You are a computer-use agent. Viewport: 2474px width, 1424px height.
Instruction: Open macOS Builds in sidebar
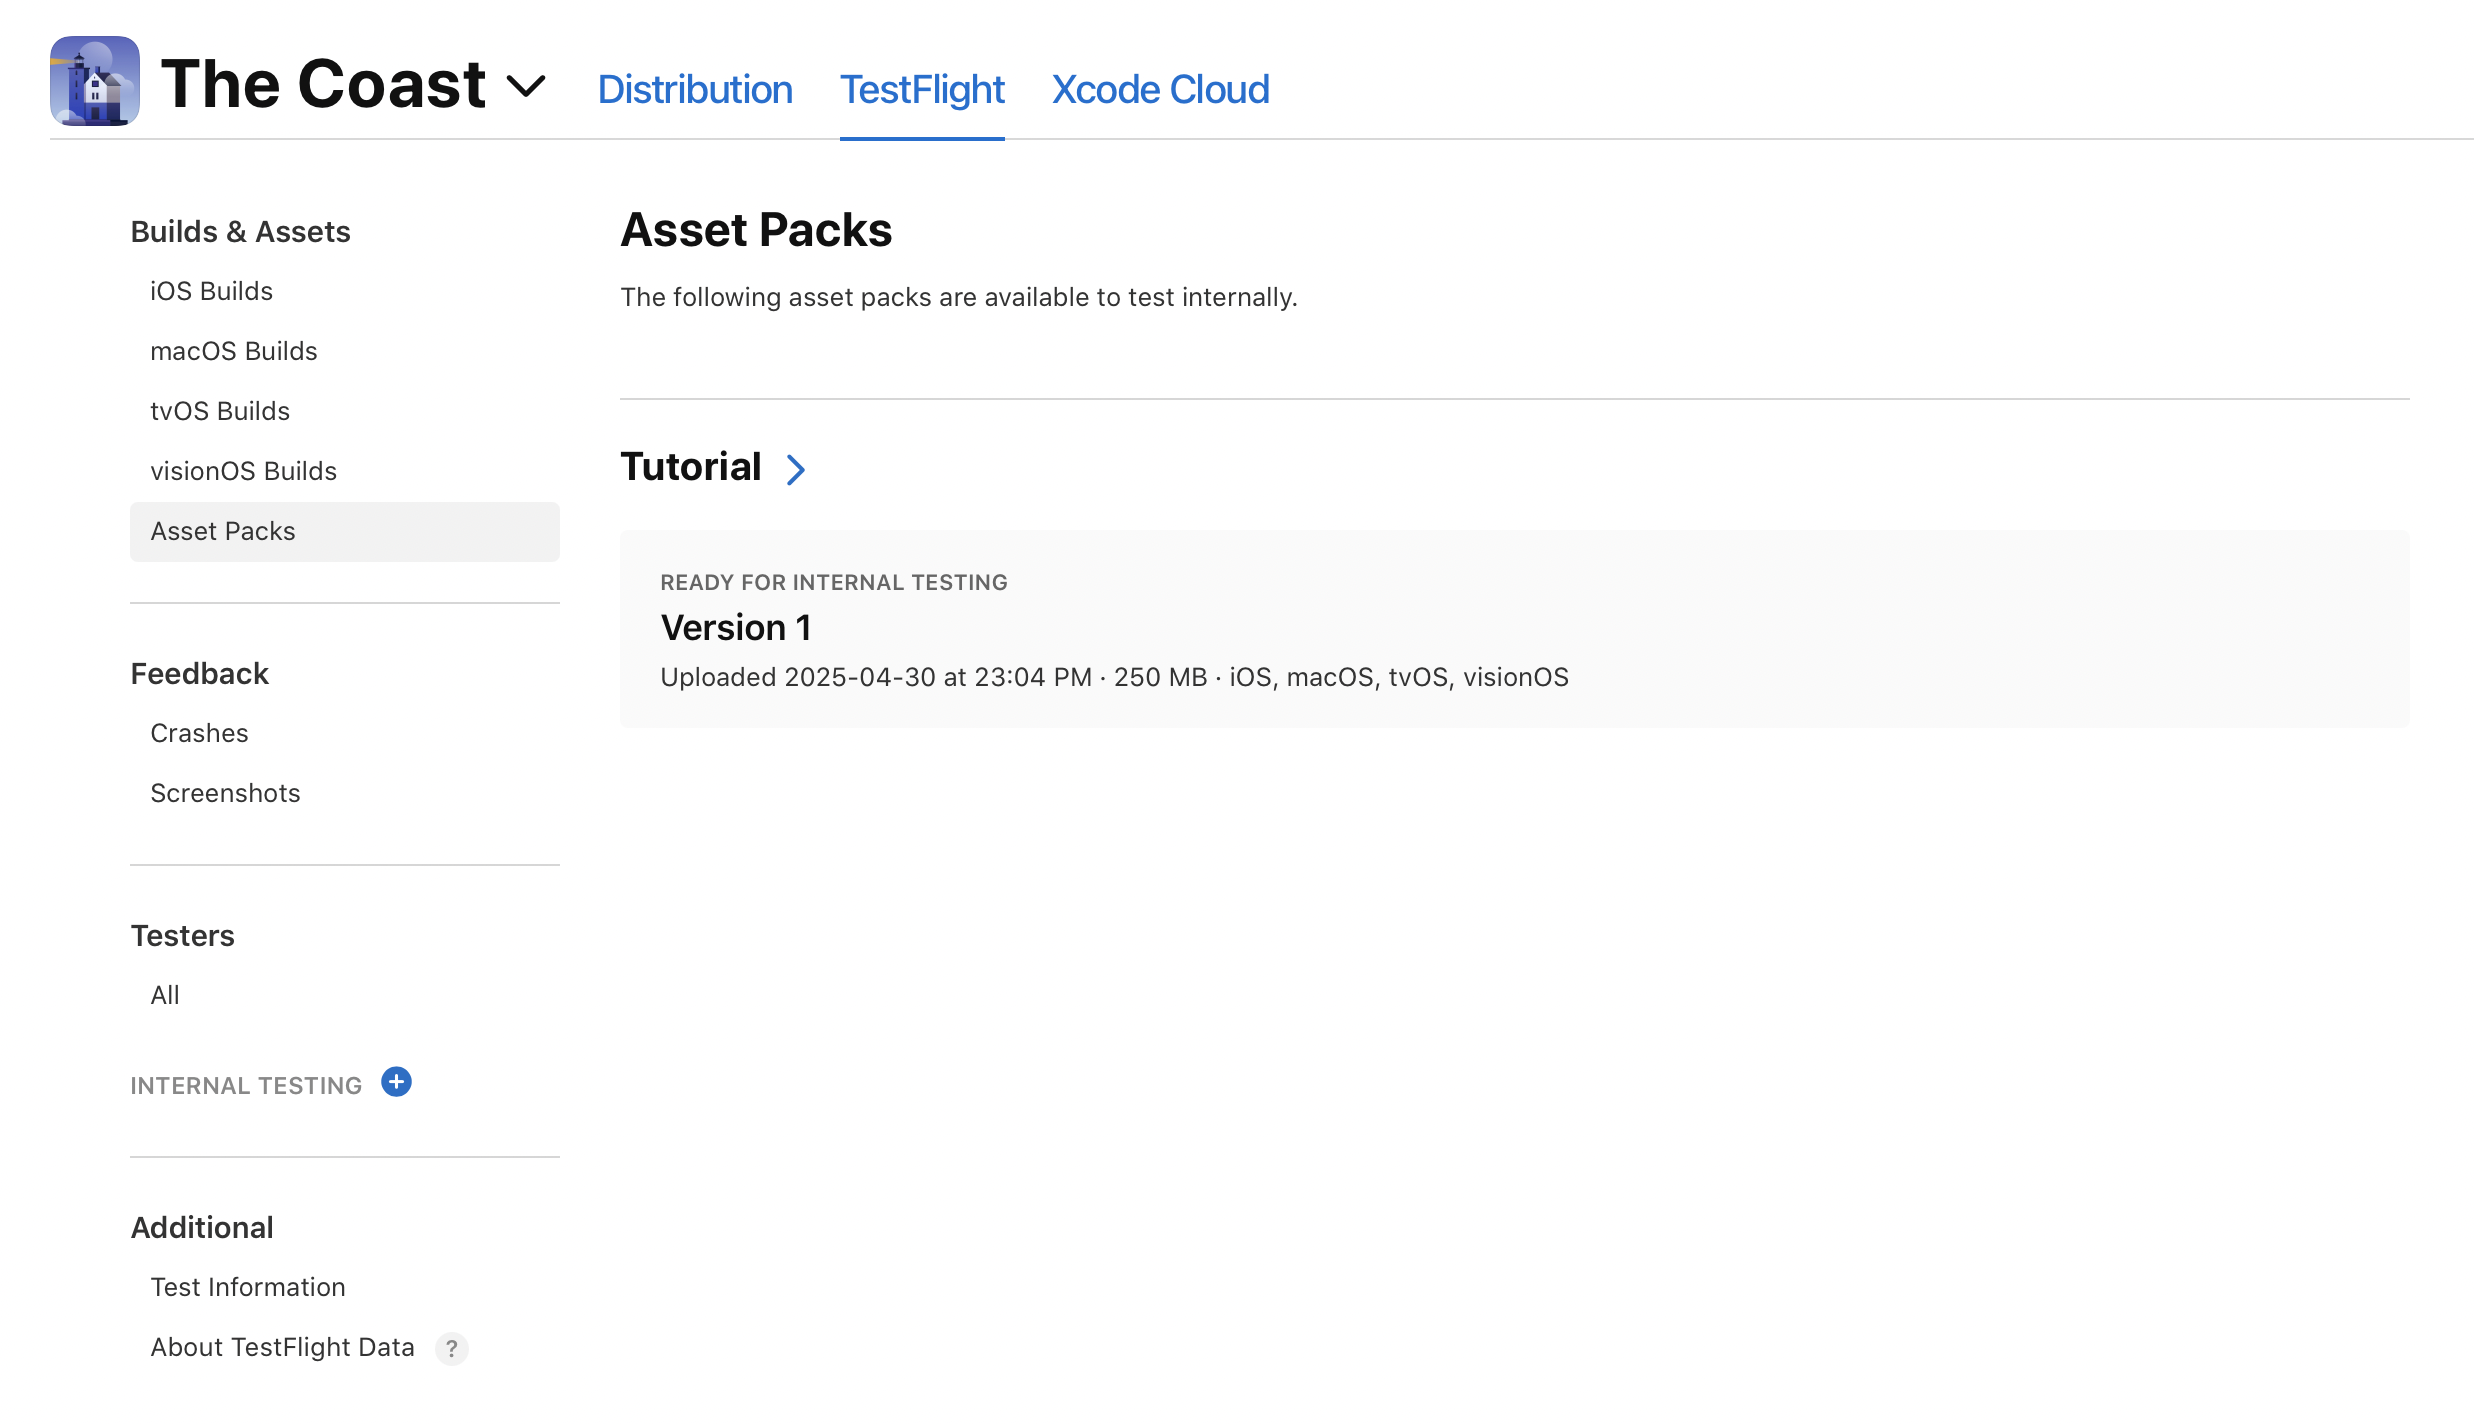tap(234, 351)
